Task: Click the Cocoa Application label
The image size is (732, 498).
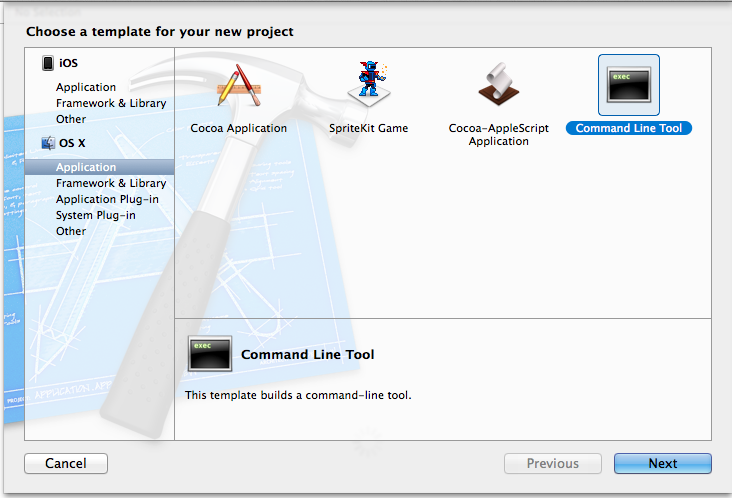Action: [x=239, y=128]
